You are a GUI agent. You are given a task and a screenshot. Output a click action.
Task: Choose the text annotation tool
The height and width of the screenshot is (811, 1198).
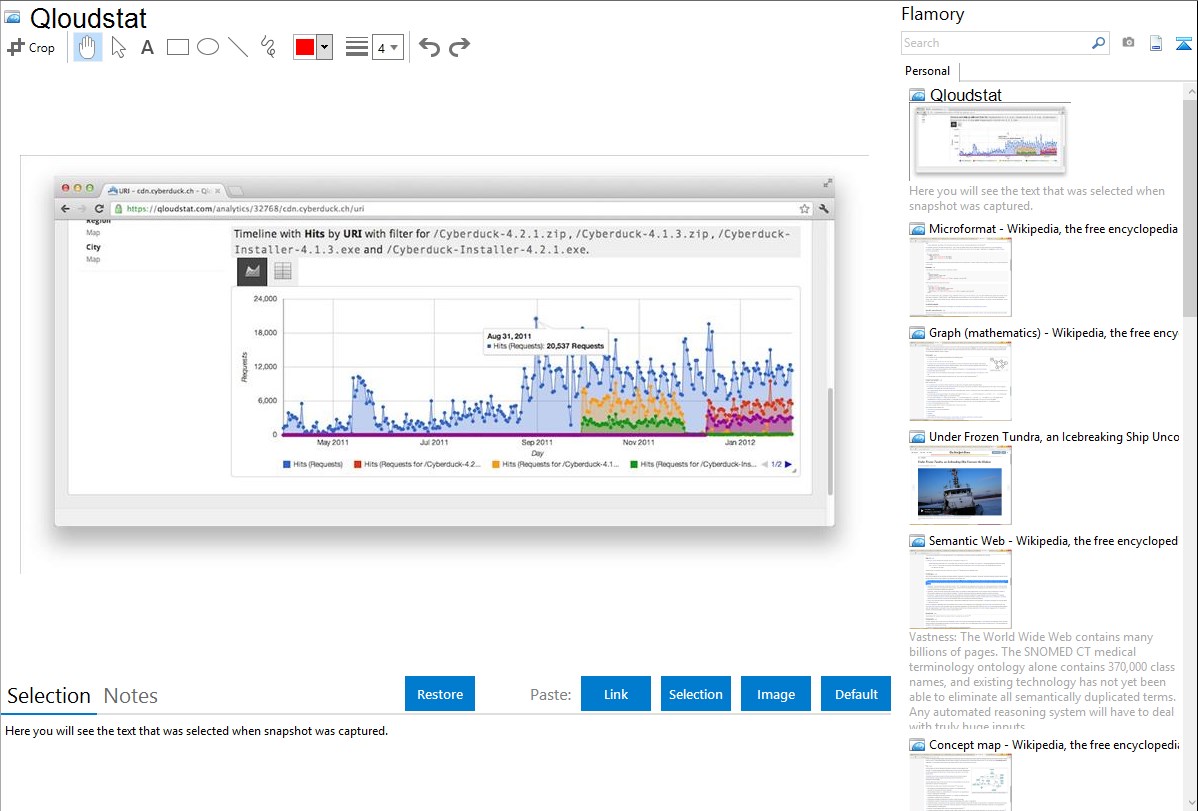coord(147,47)
